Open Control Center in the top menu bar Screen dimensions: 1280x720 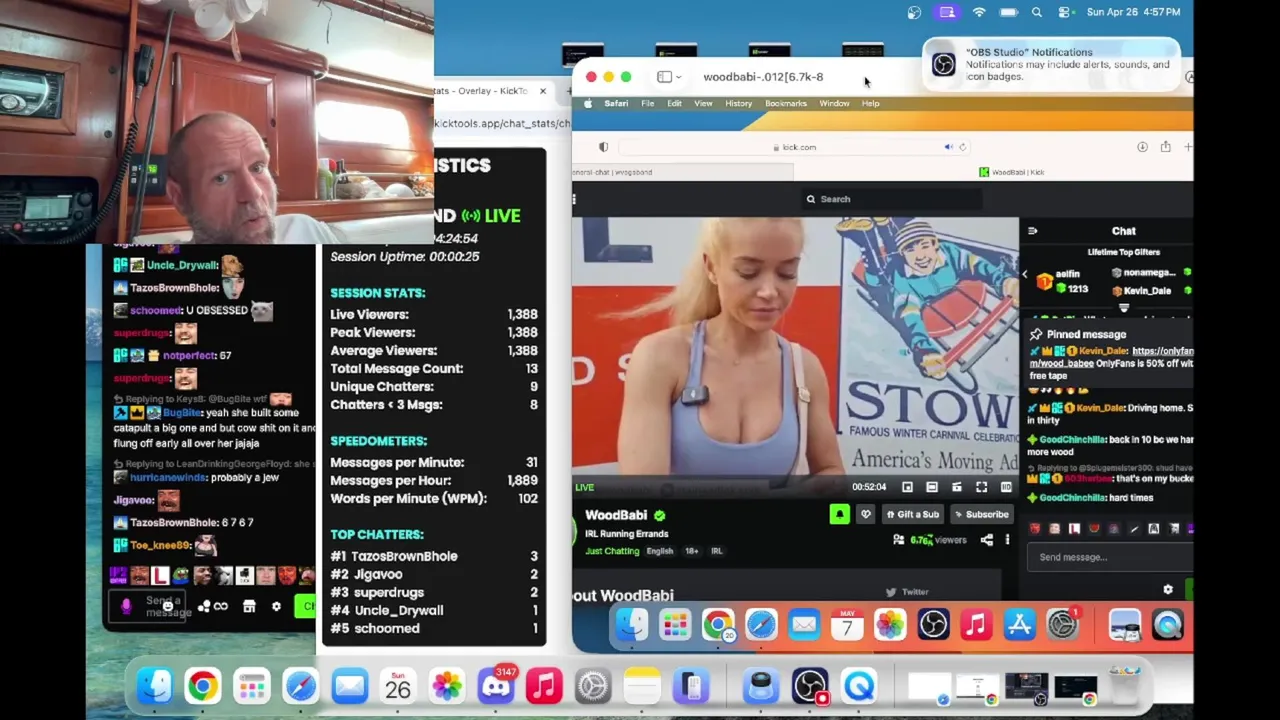point(1065,12)
